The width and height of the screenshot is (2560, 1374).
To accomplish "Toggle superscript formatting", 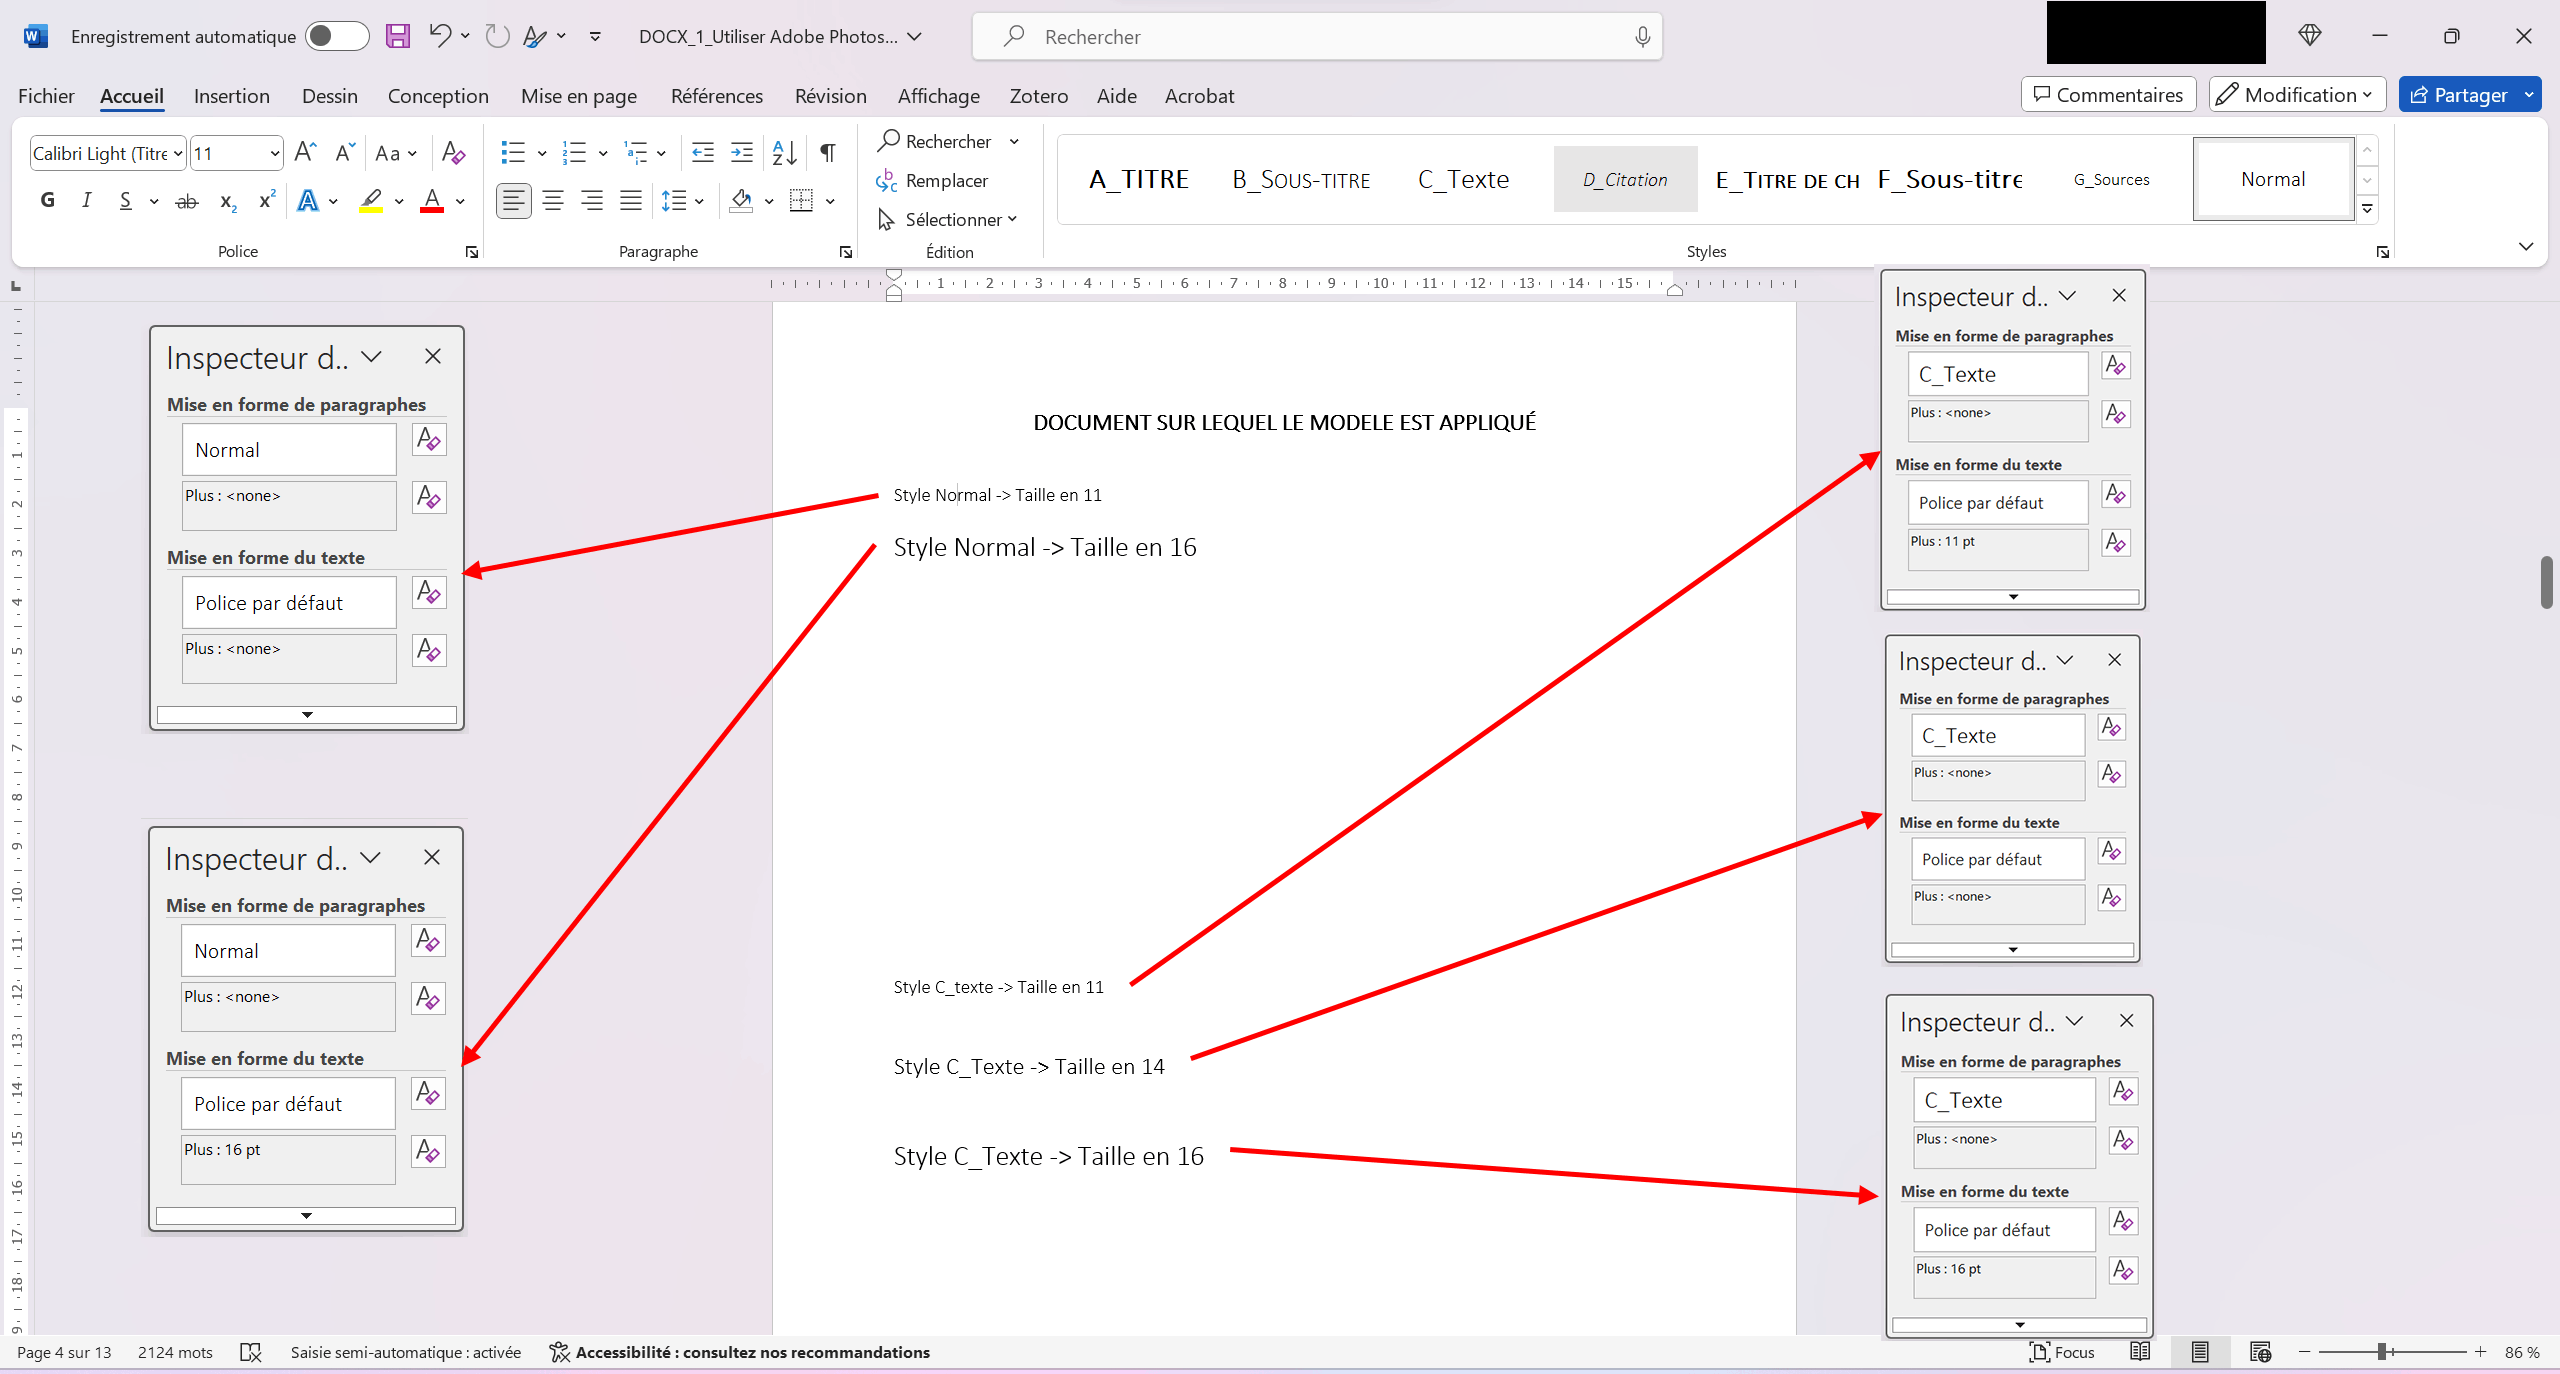I will click(x=266, y=201).
